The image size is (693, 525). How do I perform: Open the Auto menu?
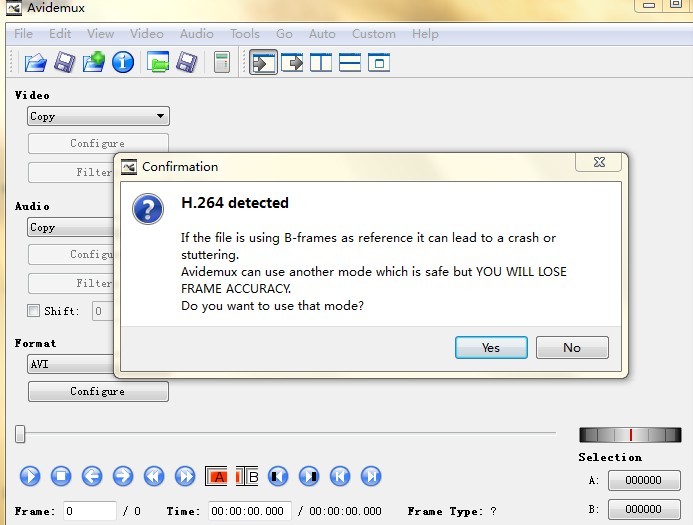click(322, 34)
